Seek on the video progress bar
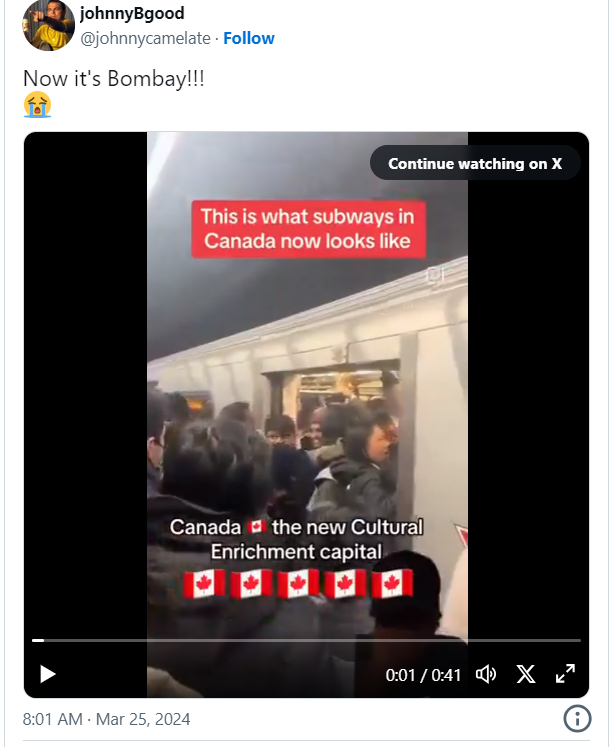 [x=306, y=640]
